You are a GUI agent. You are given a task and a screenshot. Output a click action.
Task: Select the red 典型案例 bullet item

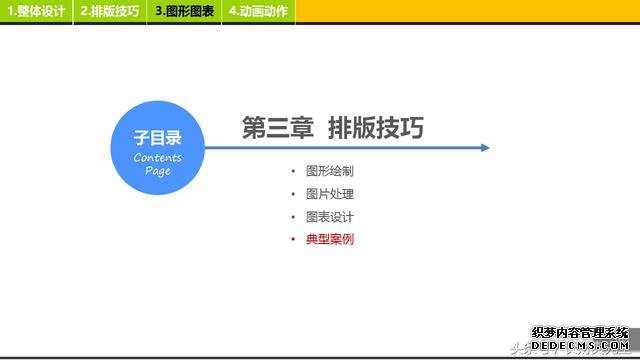pyautogui.click(x=330, y=239)
